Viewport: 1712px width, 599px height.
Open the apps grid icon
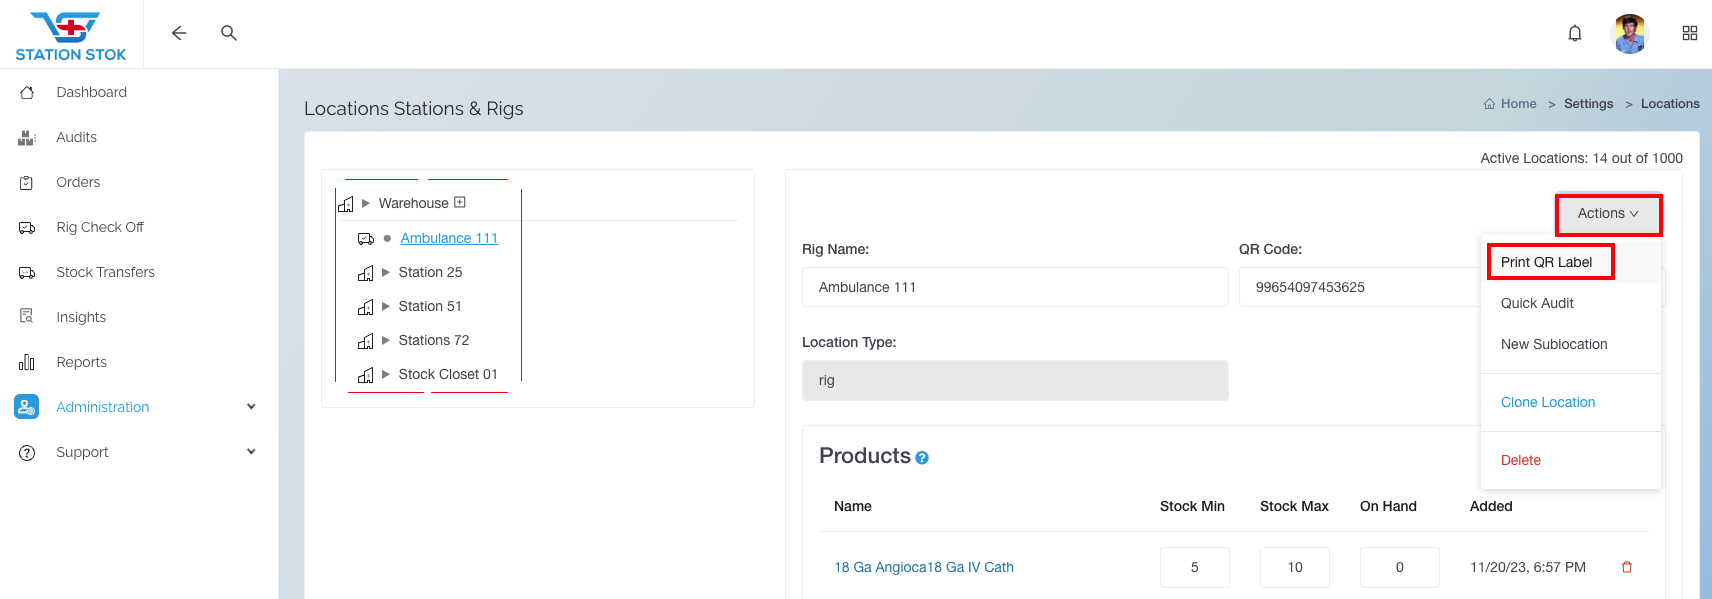[1690, 33]
